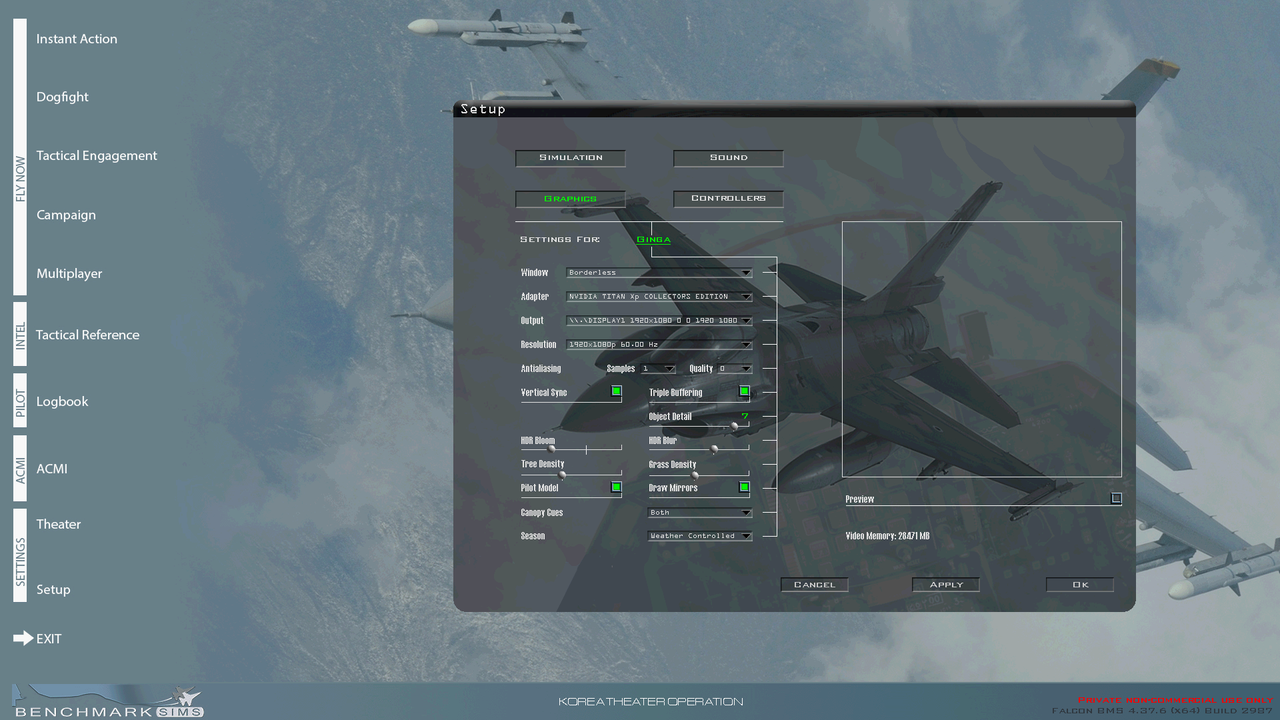Switch to the Sound tab
The height and width of the screenshot is (720, 1280).
coord(728,158)
